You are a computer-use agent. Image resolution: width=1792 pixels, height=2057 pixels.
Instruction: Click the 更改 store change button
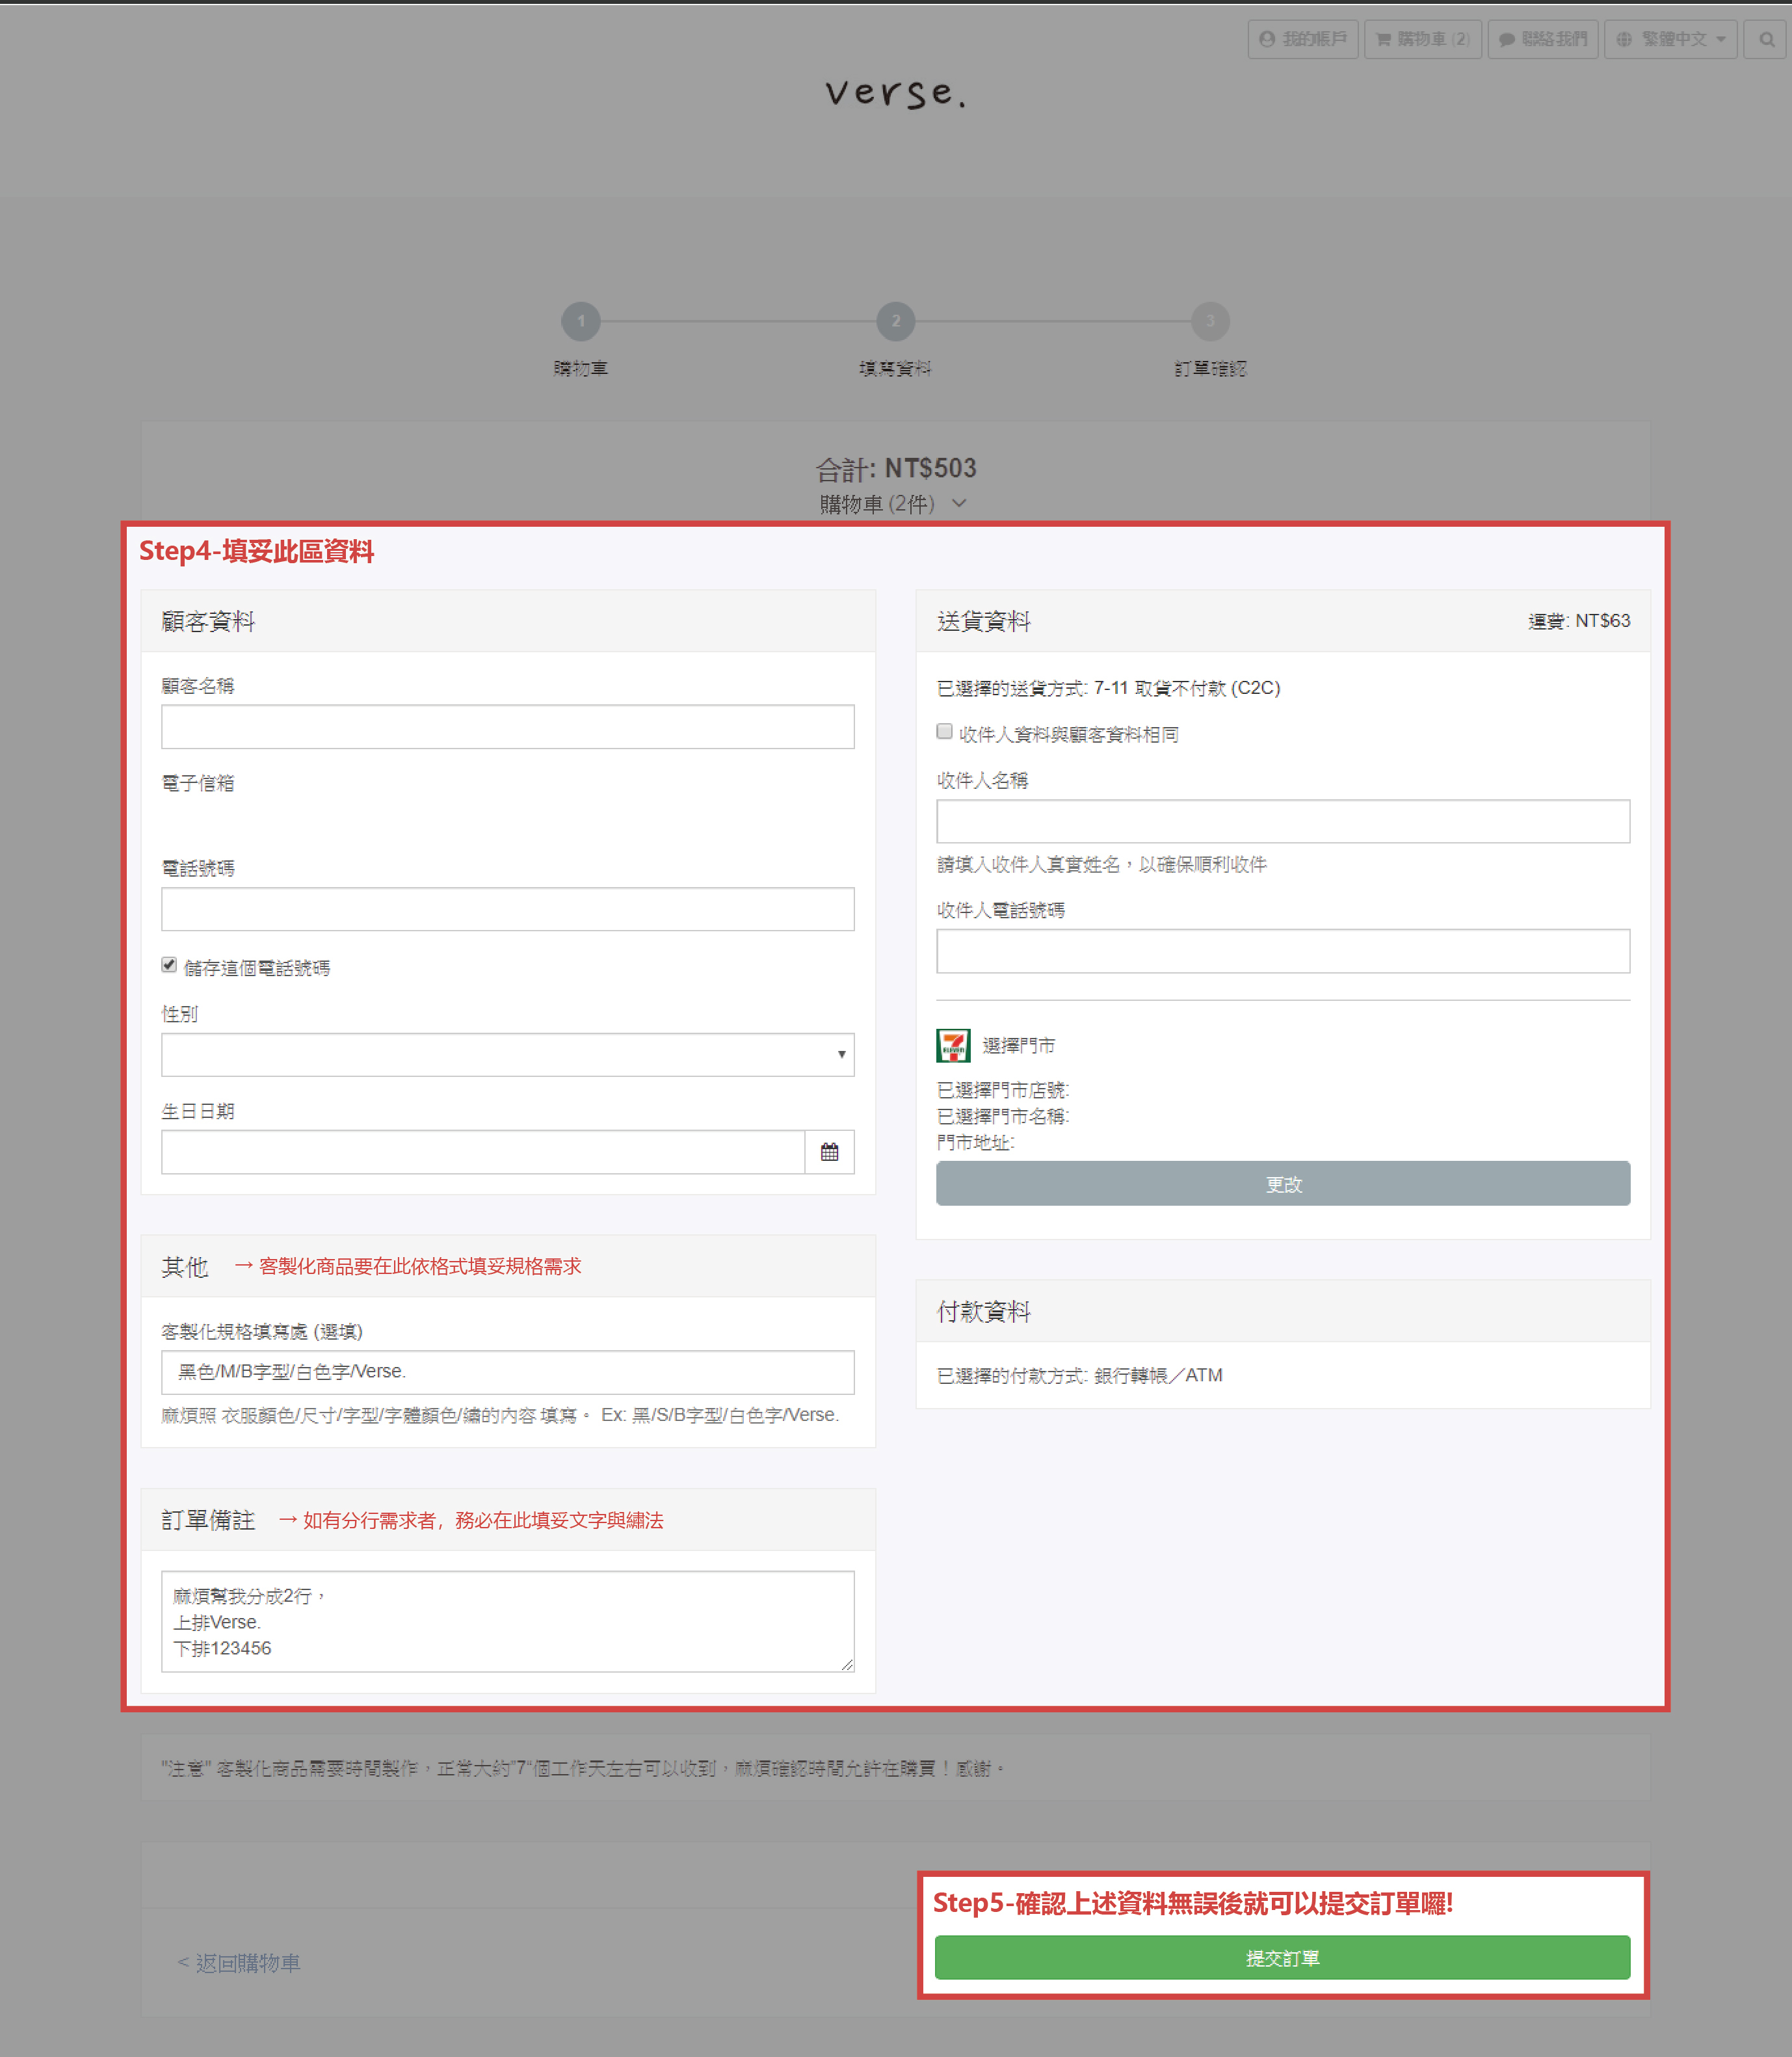1282,1184
